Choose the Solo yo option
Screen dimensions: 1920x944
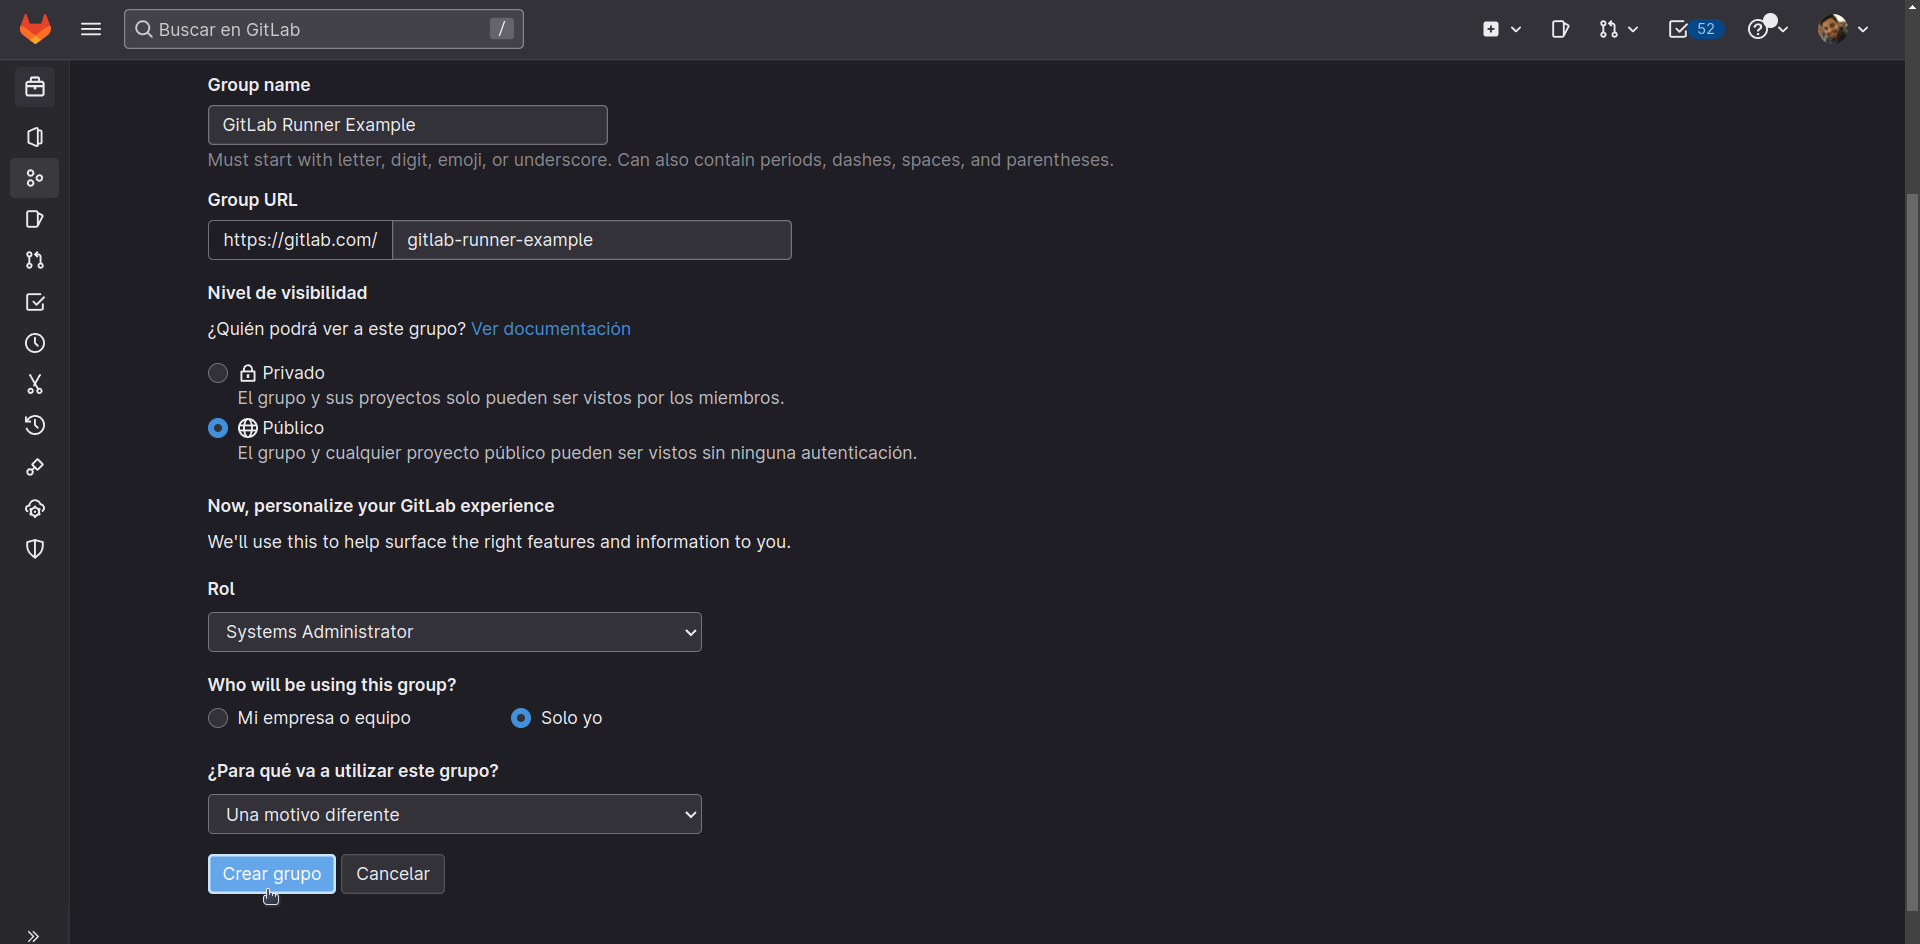(521, 718)
